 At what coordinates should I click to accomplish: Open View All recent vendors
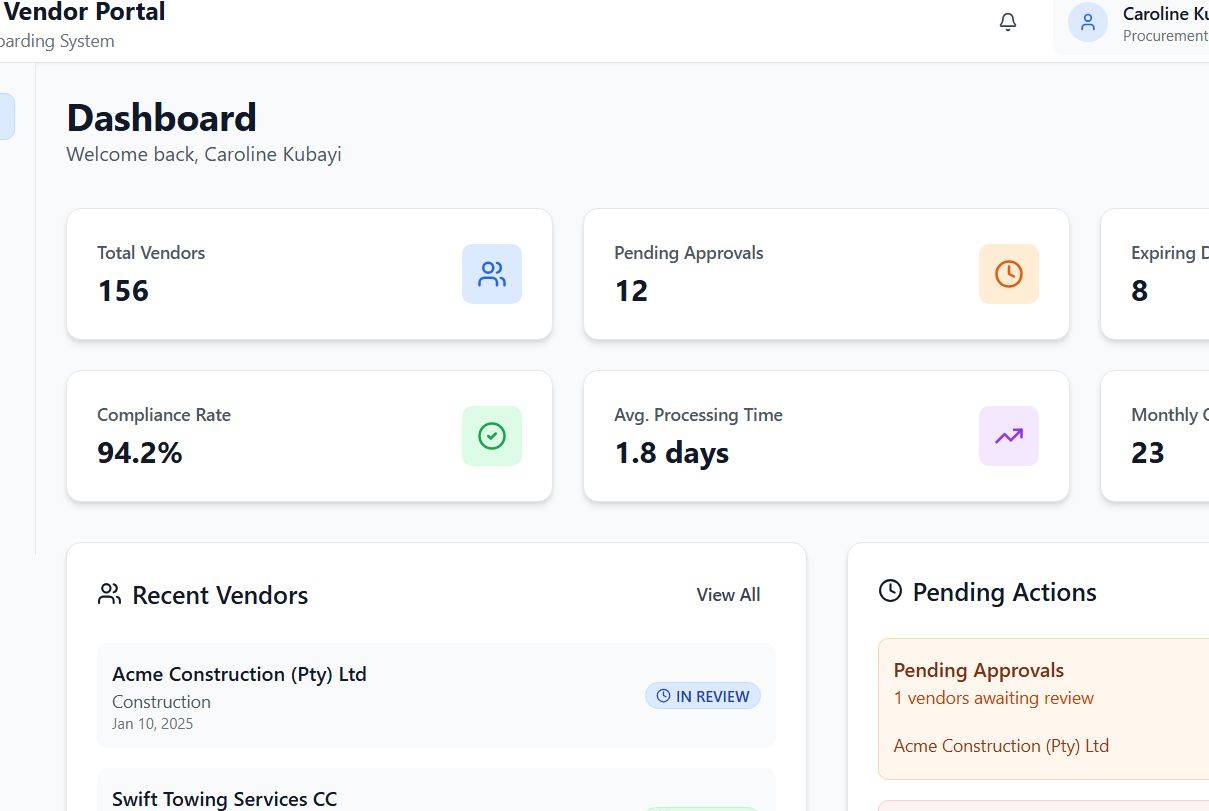(x=728, y=595)
